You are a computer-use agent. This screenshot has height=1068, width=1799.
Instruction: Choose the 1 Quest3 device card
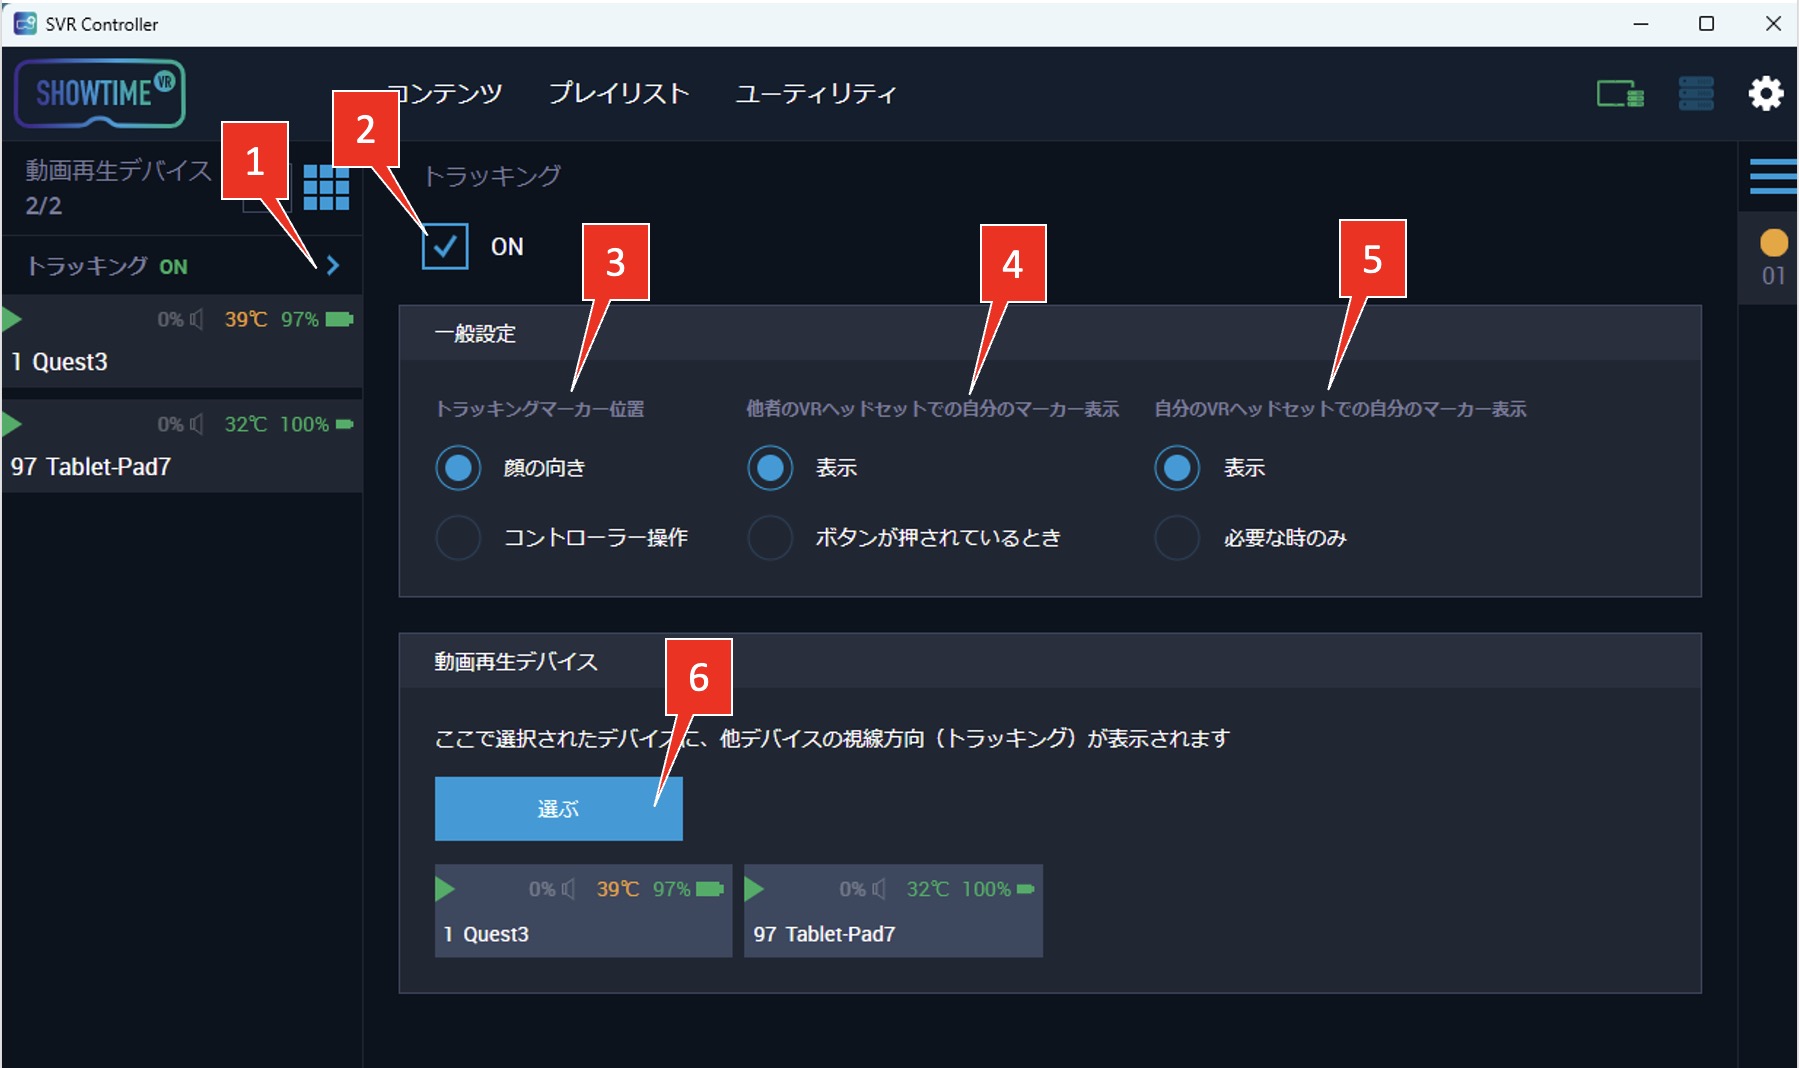click(x=583, y=911)
